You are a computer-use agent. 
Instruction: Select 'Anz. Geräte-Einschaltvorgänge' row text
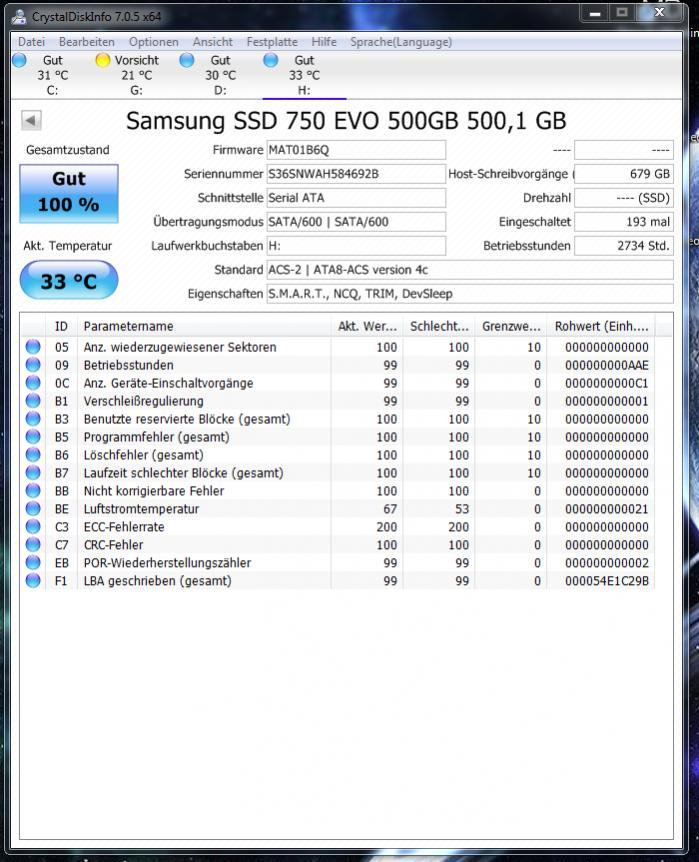[168, 383]
